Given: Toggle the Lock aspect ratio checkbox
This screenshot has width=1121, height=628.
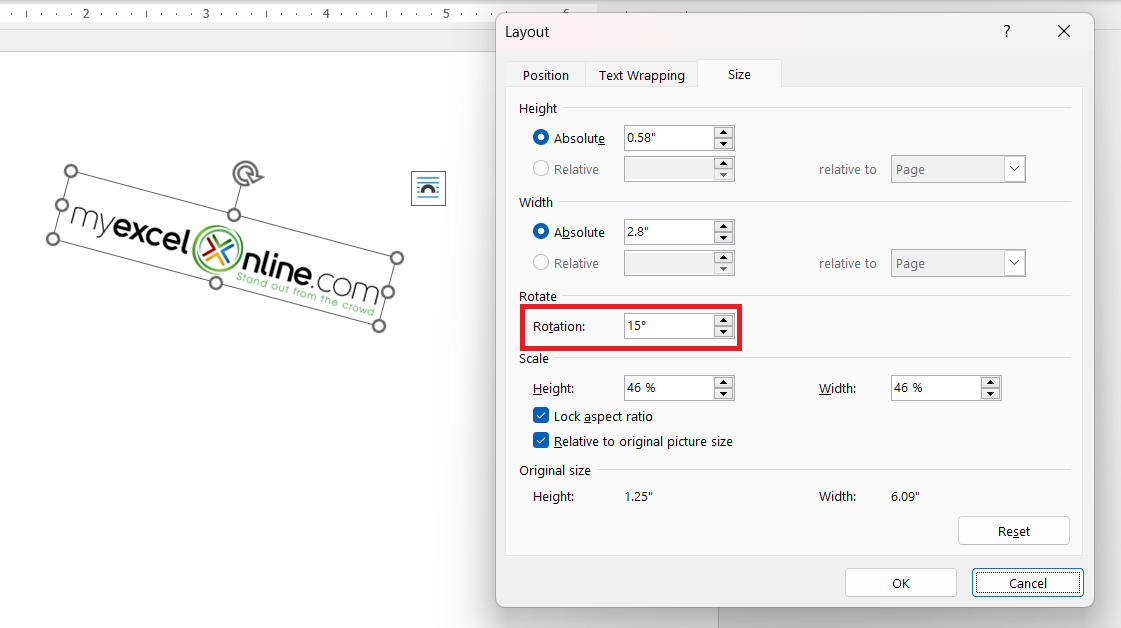Looking at the screenshot, I should [541, 416].
